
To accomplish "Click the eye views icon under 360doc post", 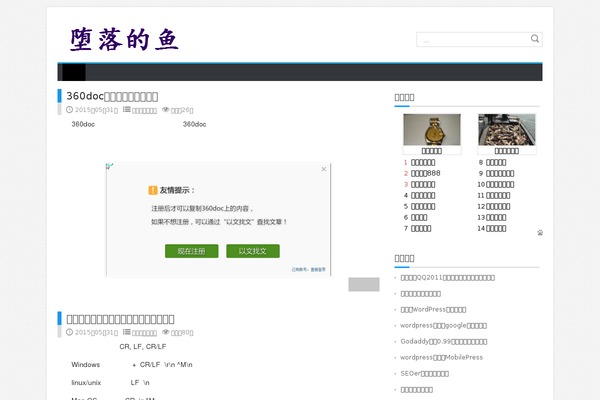I will pyautogui.click(x=166, y=110).
